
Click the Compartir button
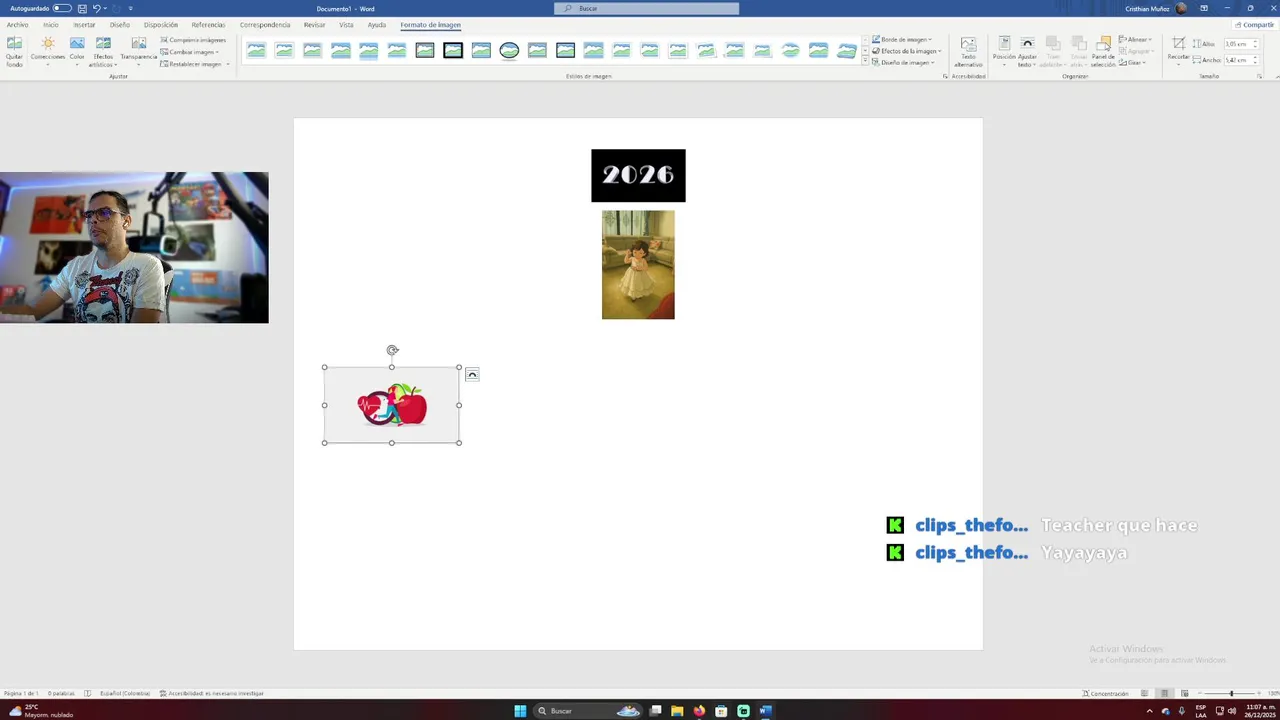click(1255, 25)
